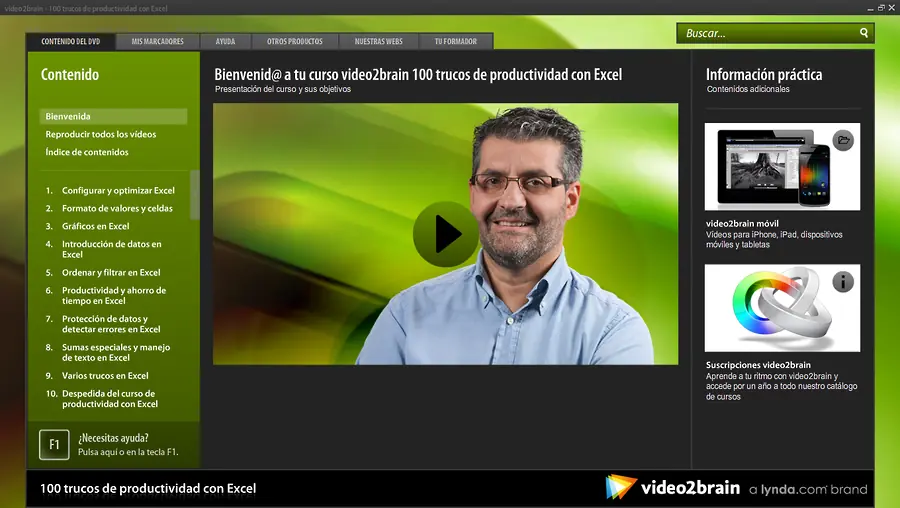
Task: Open the Suscripciones video2brain rings thumbnail
Action: [x=782, y=308]
